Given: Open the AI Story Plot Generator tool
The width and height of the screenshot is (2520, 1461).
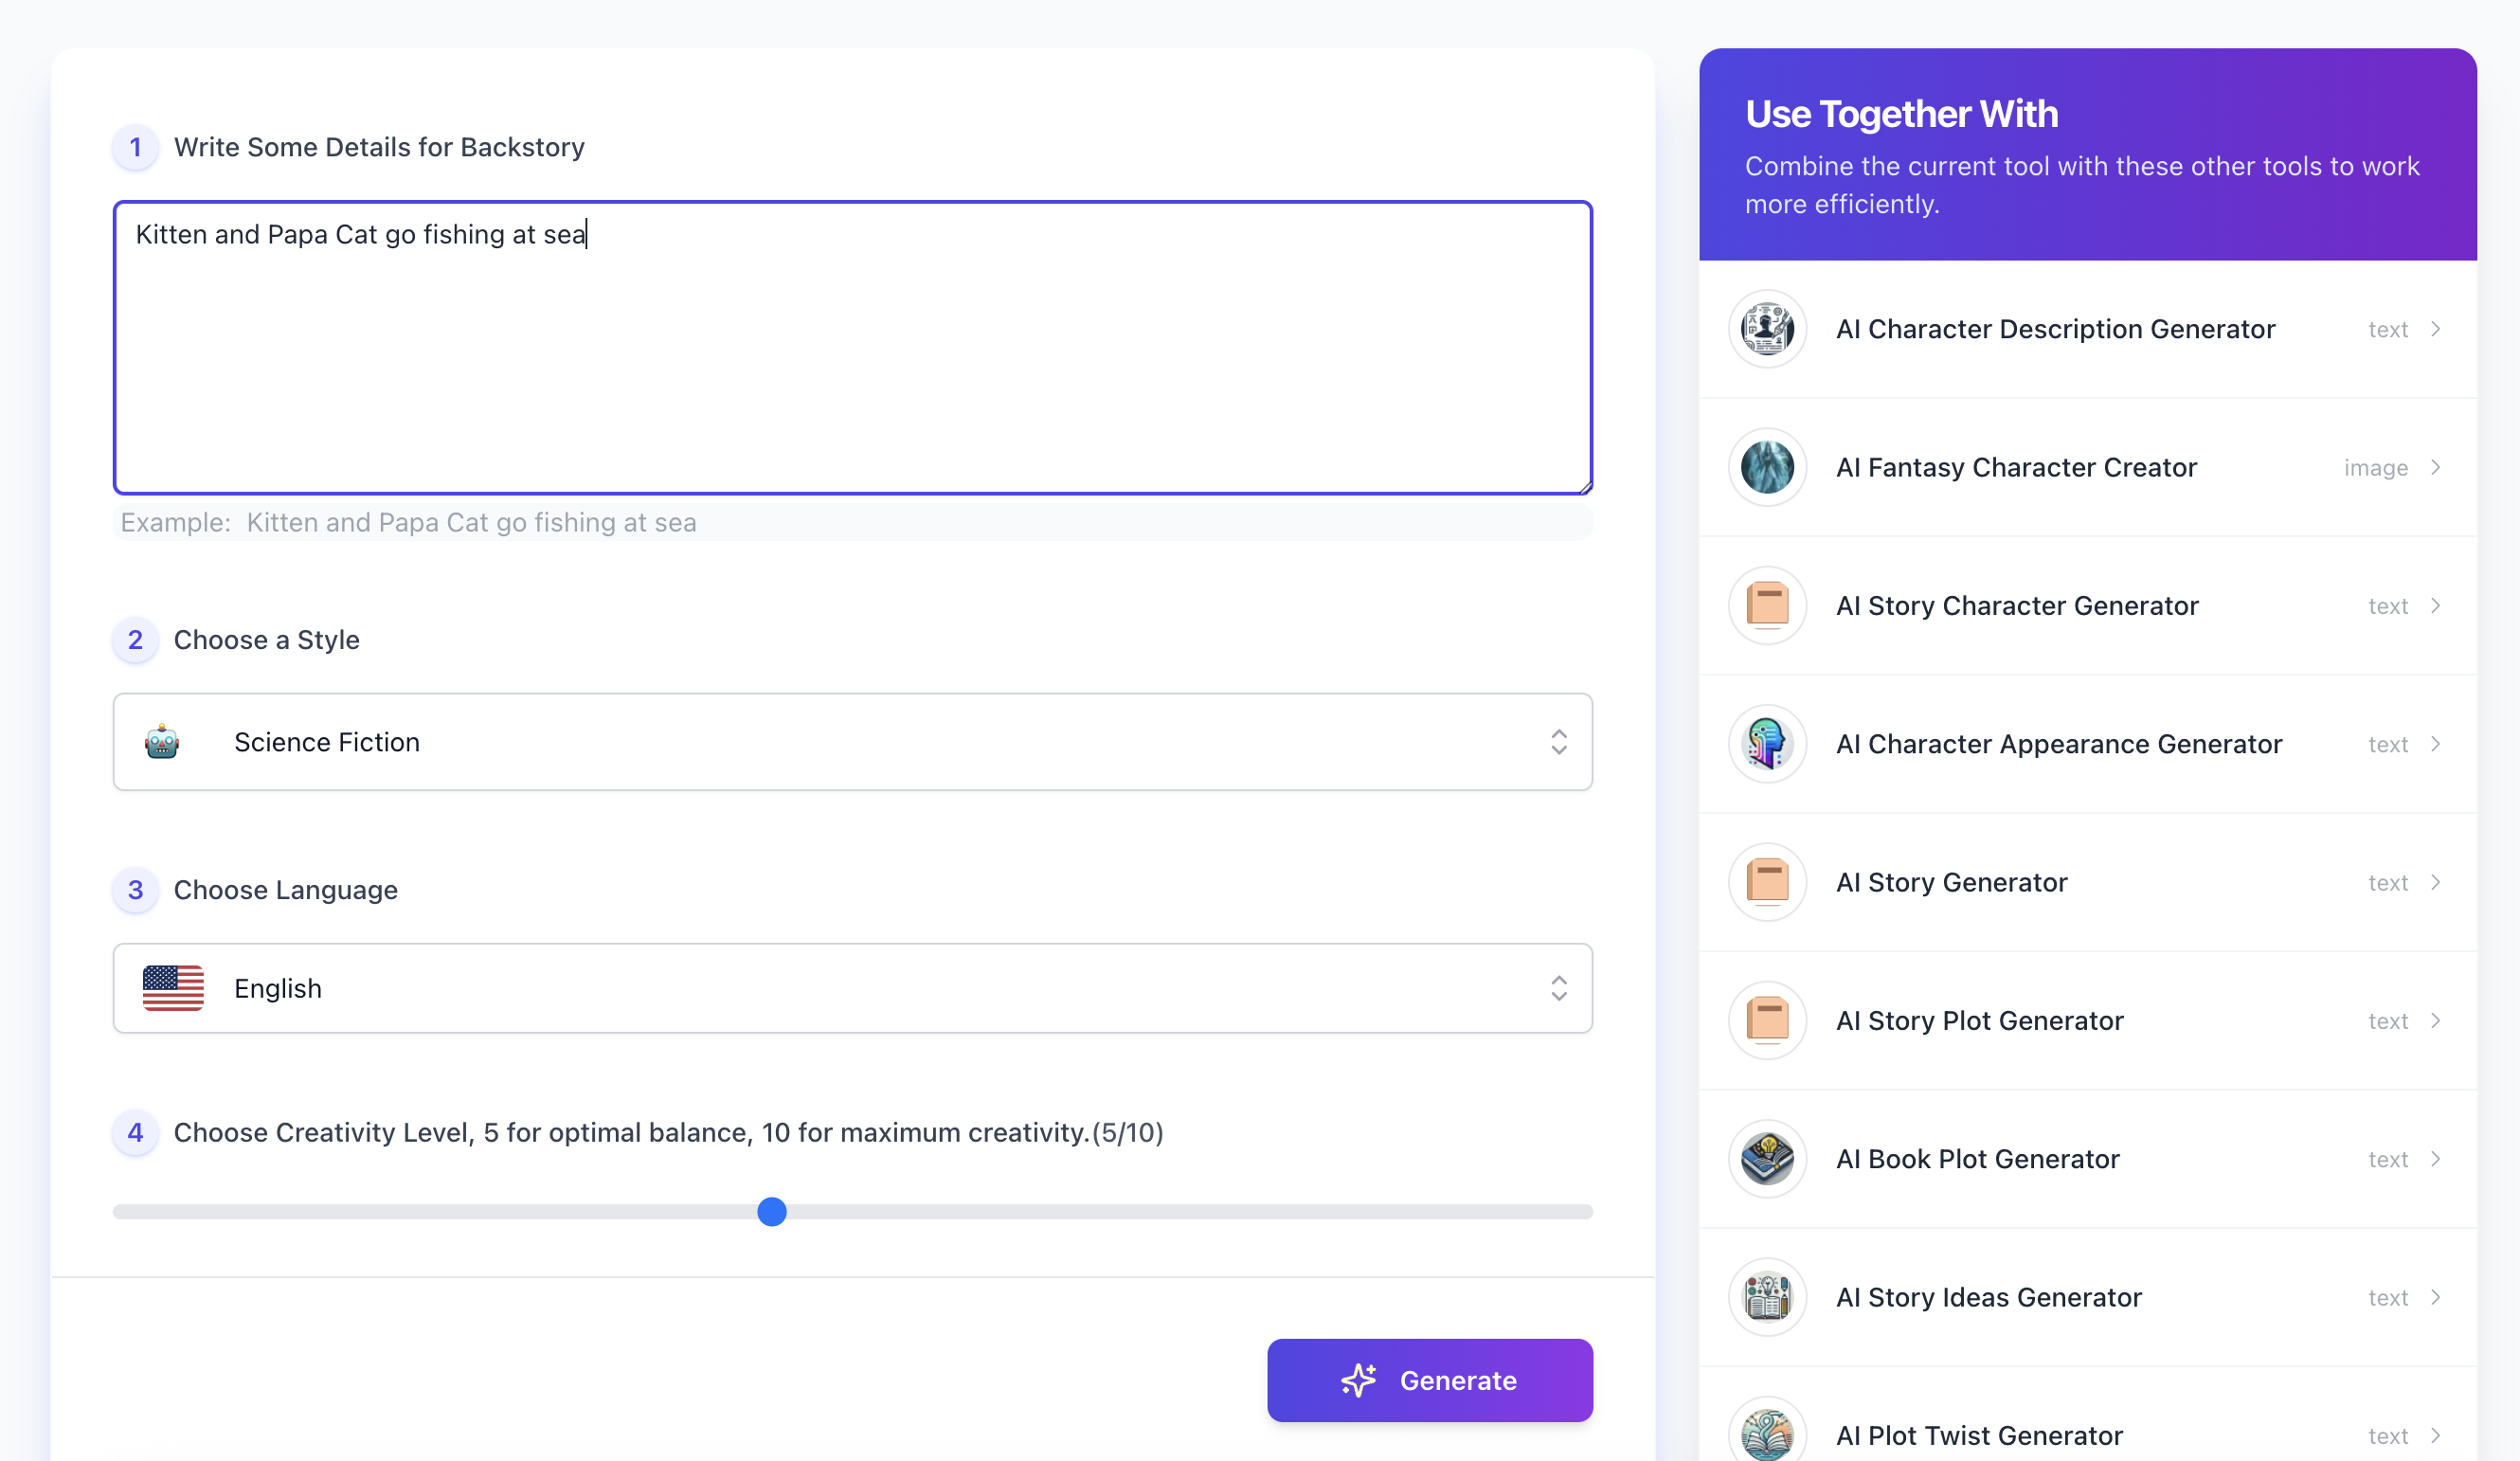Looking at the screenshot, I should pyautogui.click(x=1979, y=1020).
